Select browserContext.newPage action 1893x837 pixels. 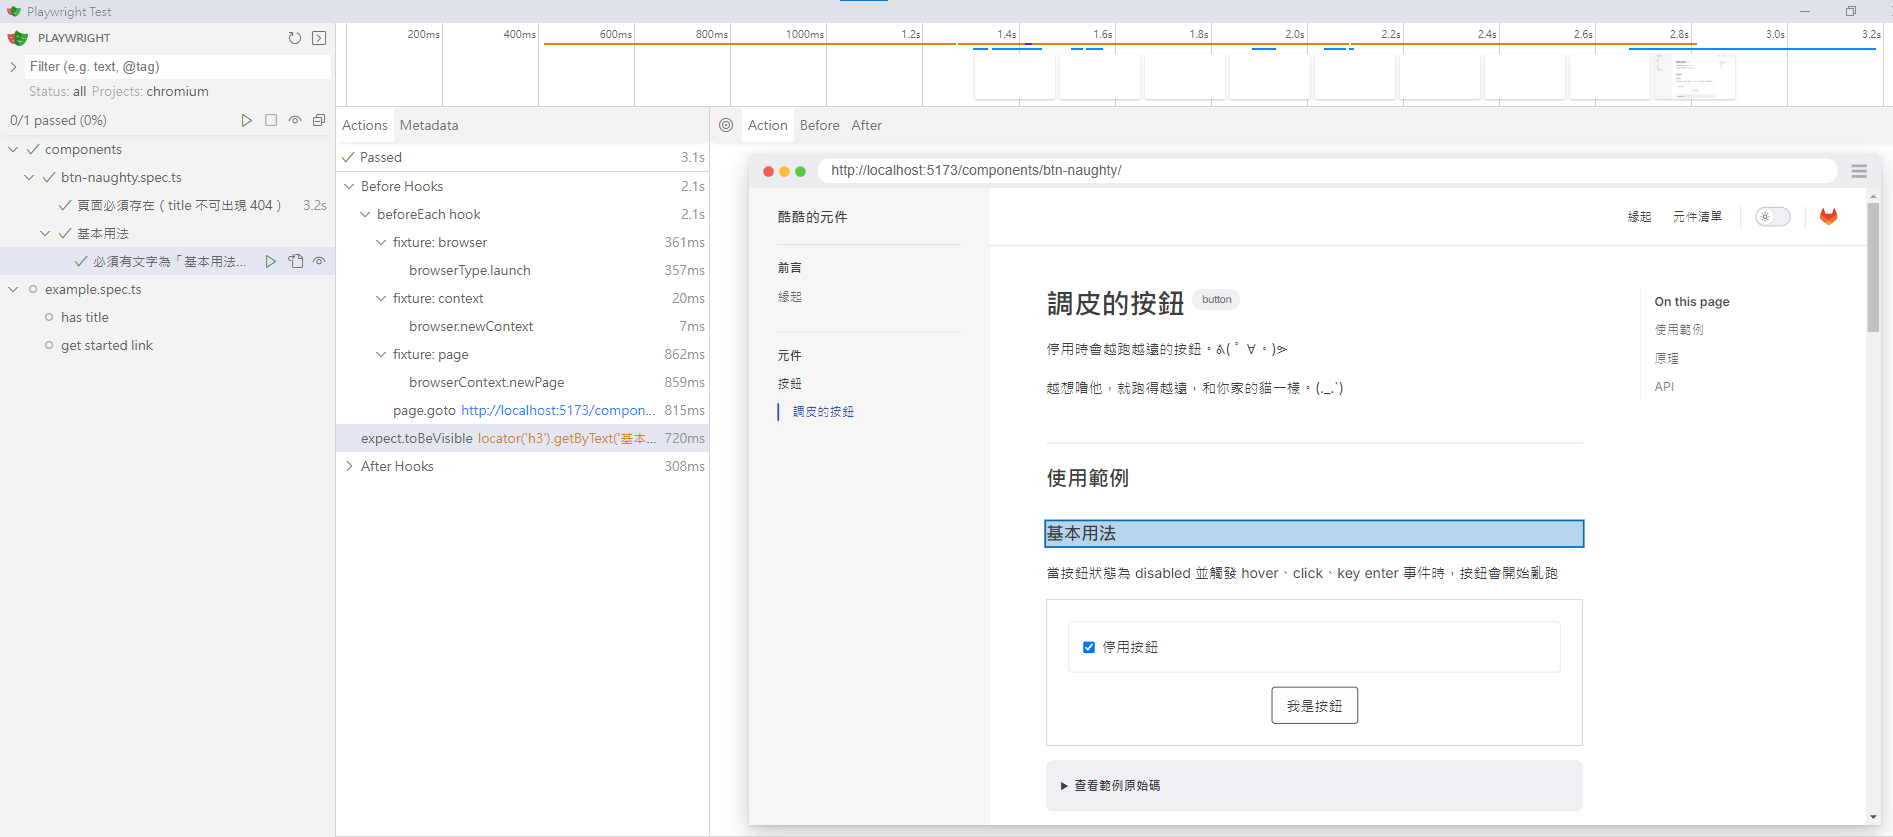pos(523,382)
